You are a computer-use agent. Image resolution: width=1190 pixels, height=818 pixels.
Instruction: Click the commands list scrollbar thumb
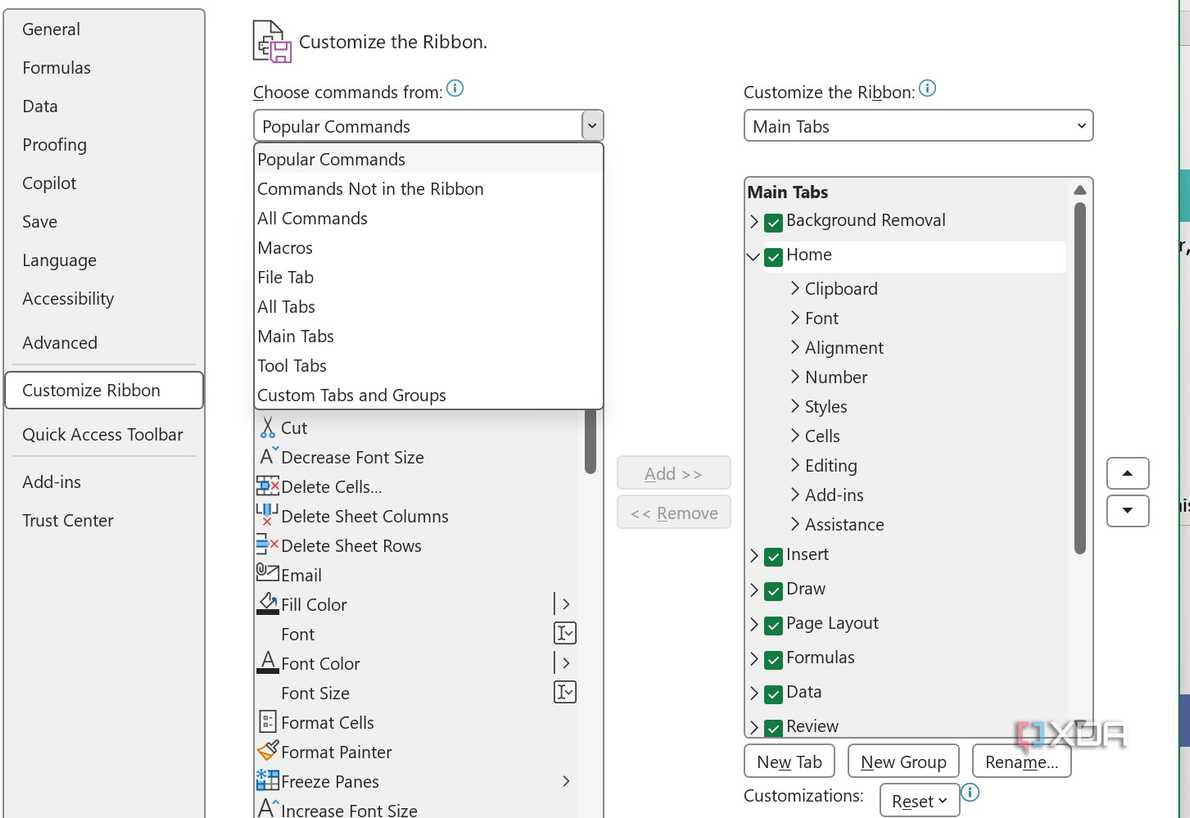click(x=590, y=442)
